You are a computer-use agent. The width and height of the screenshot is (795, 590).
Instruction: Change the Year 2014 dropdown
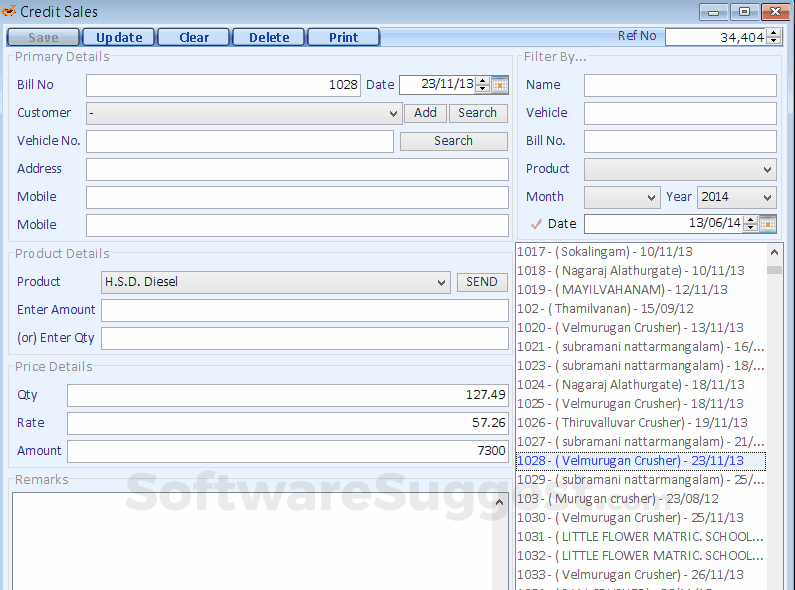tap(767, 197)
